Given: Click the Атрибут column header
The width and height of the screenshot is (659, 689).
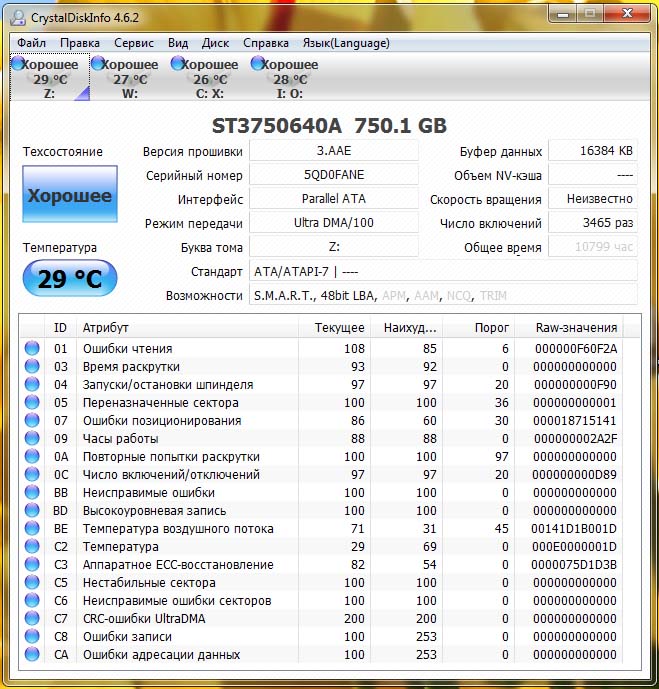Looking at the screenshot, I should point(187,327).
